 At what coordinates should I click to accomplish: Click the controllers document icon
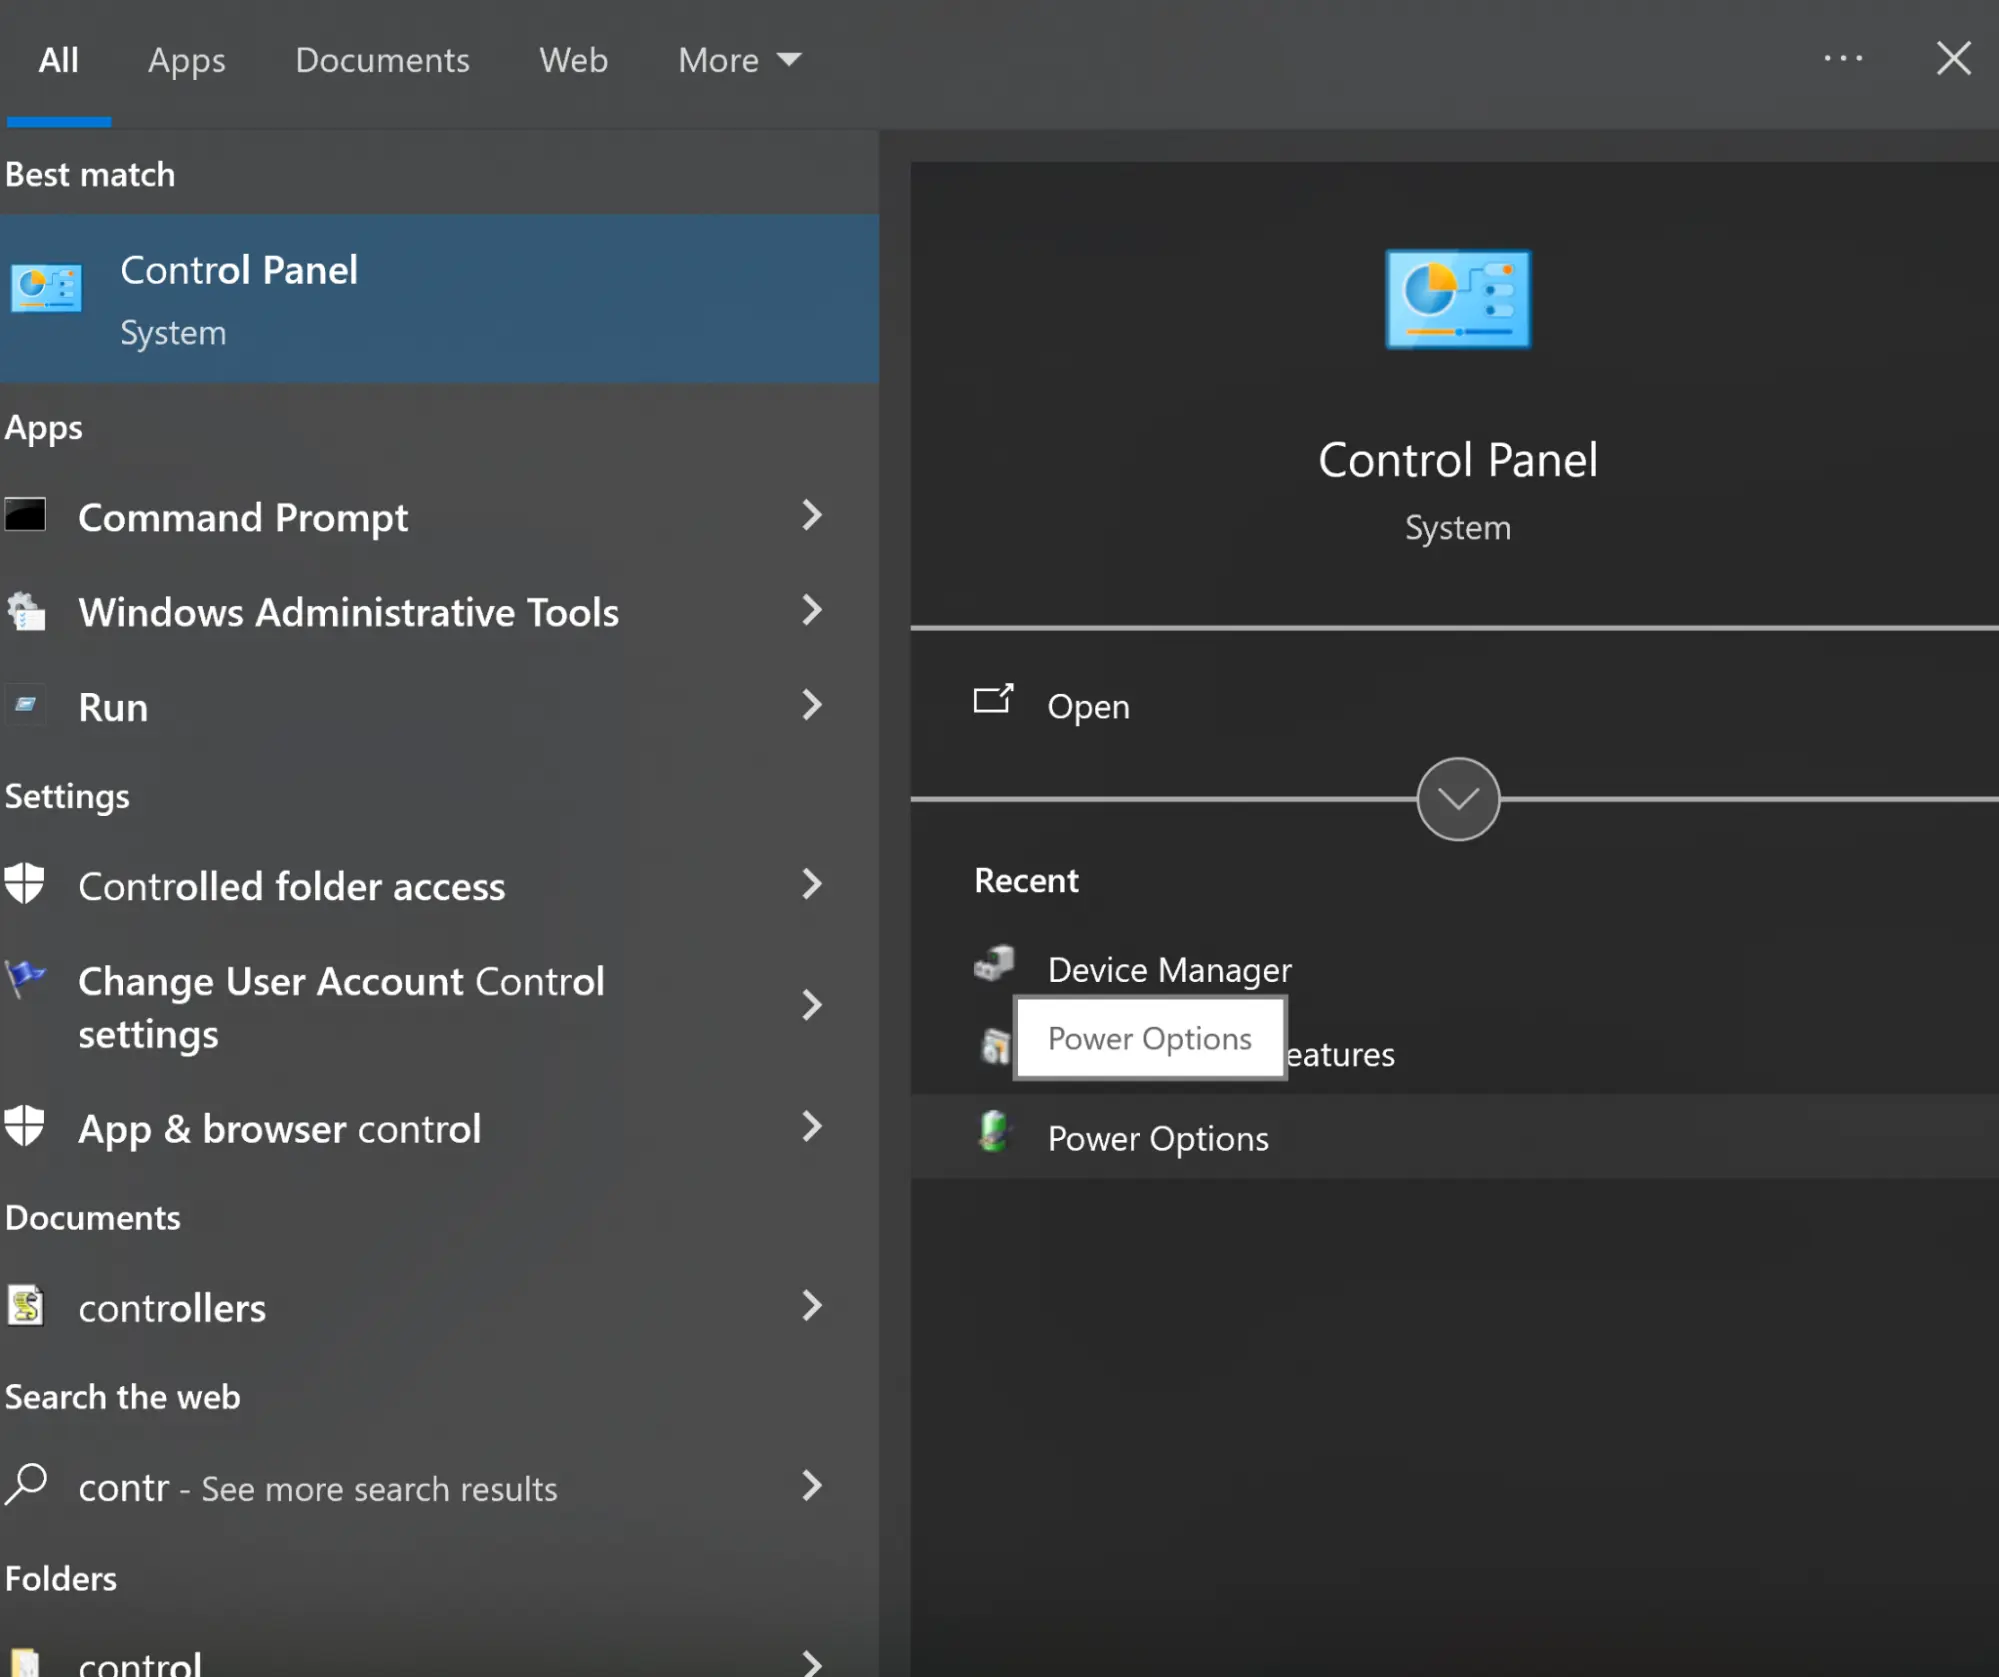[25, 1305]
